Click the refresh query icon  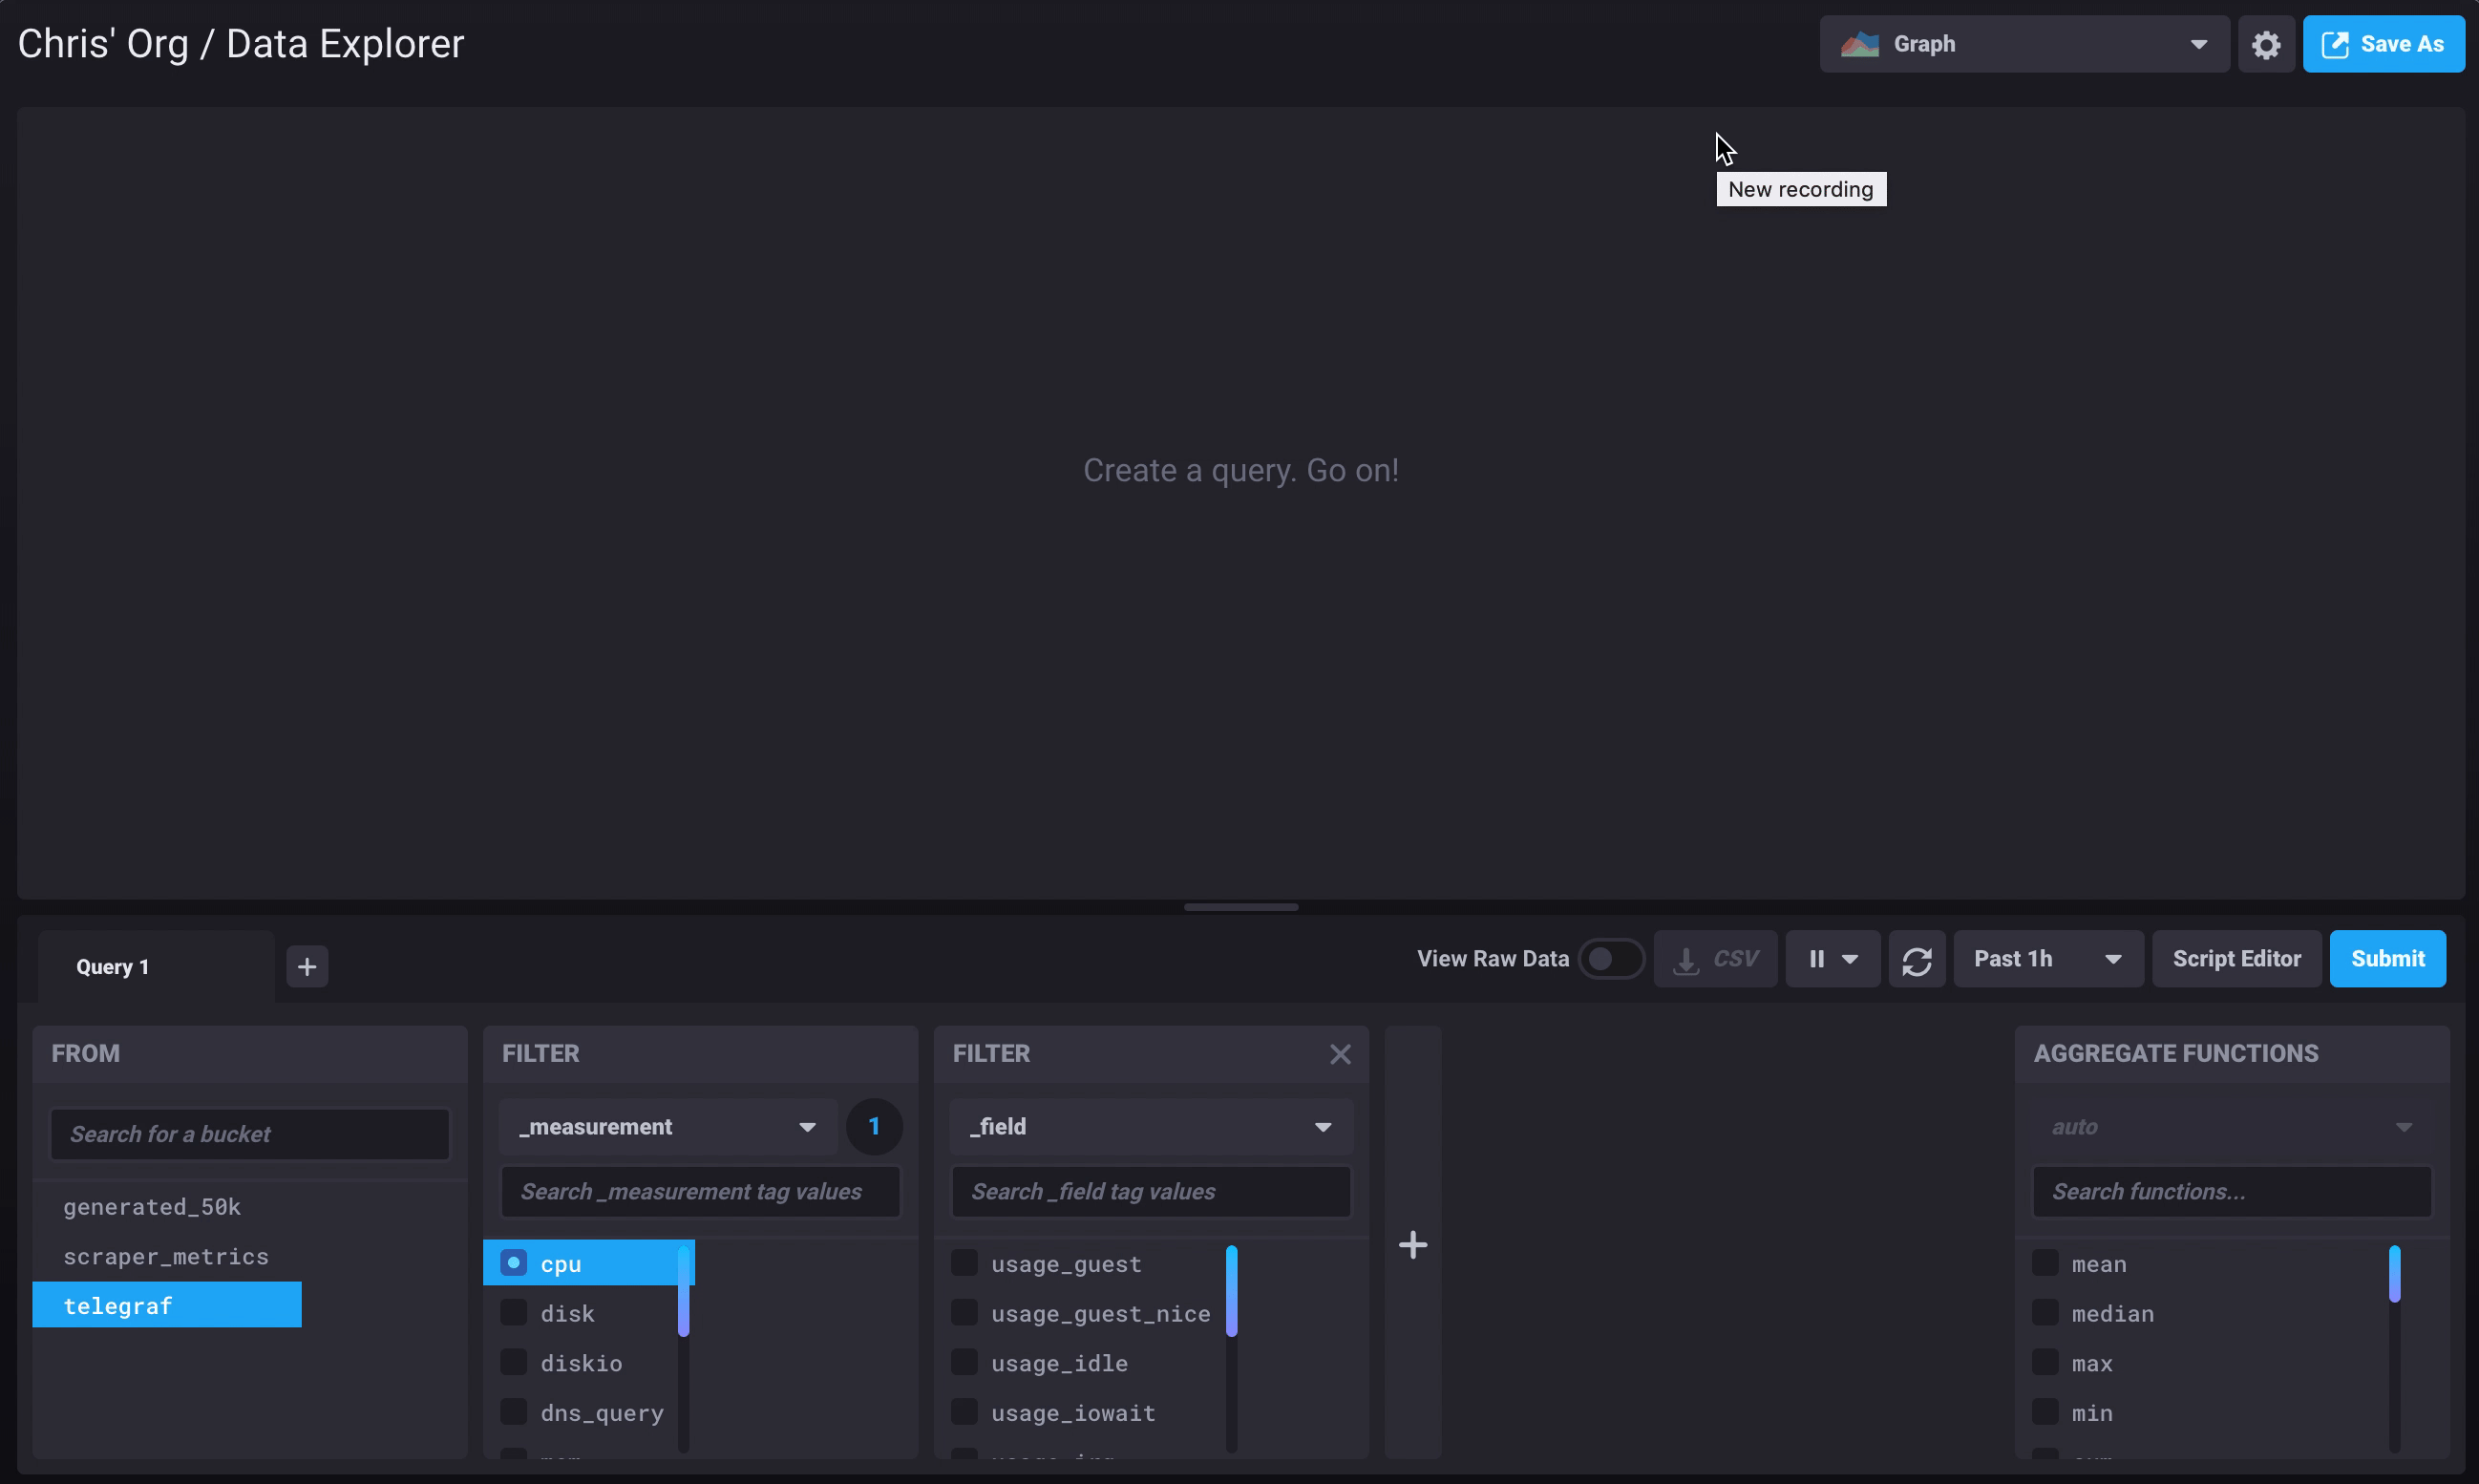(1916, 960)
